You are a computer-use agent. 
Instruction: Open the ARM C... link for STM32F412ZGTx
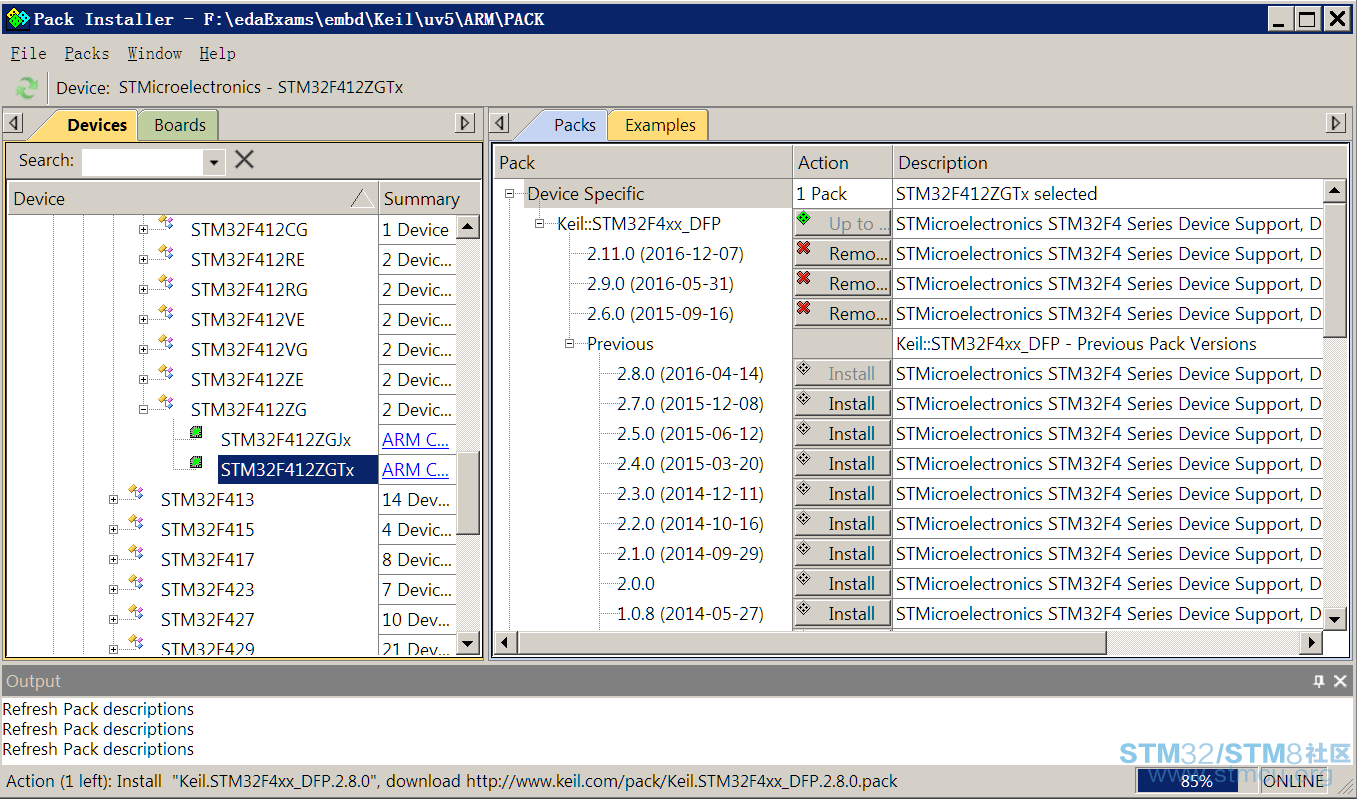(415, 469)
